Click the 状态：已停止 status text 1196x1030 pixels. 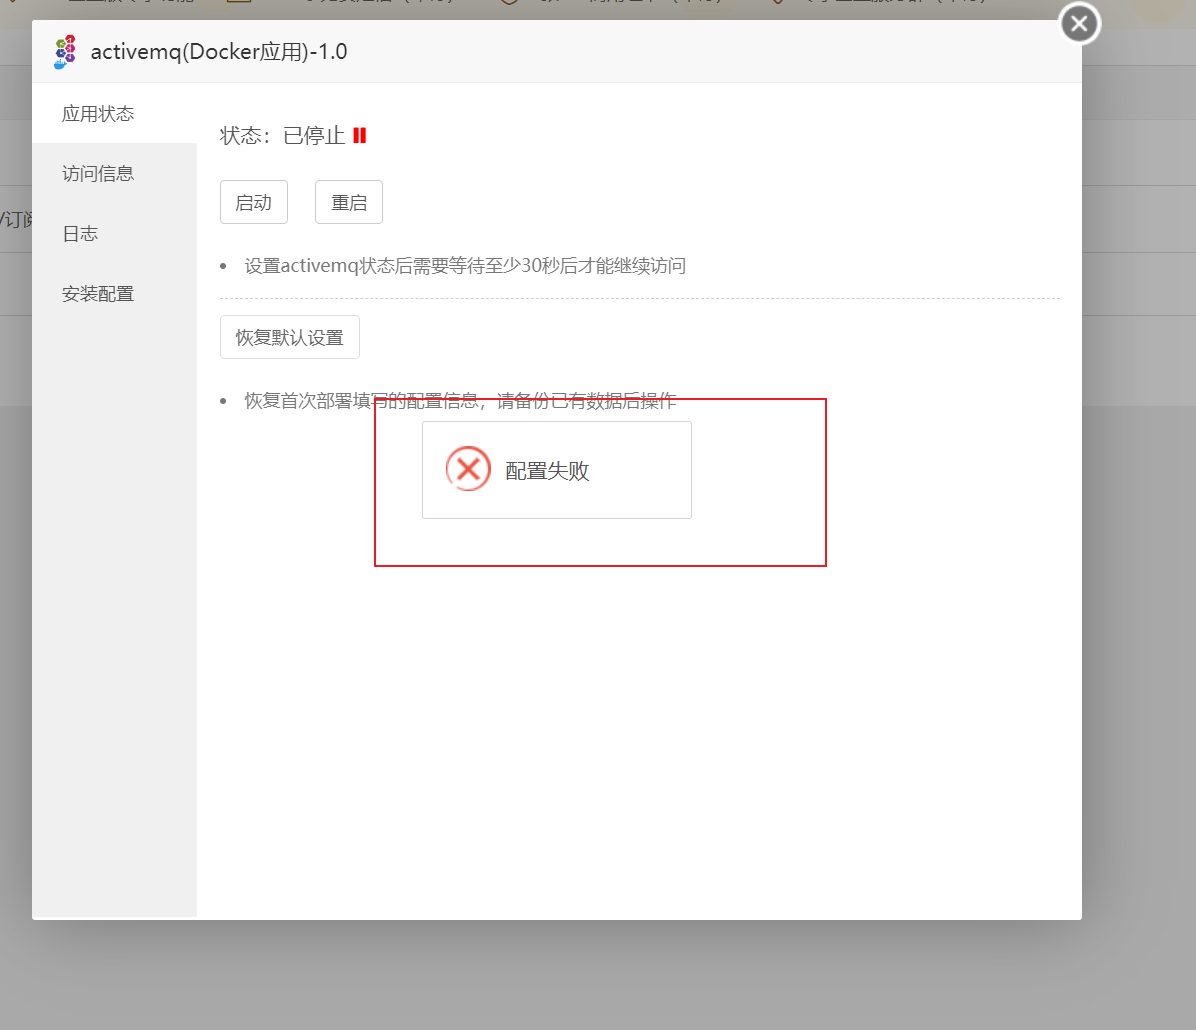click(282, 136)
